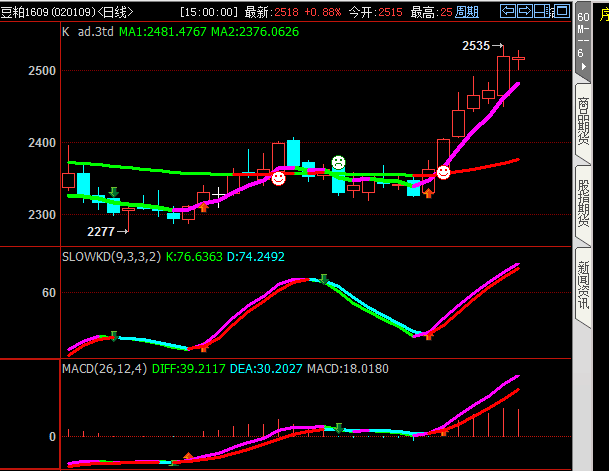
Task: Click the 2500 price axis label
Action: pos(42,71)
